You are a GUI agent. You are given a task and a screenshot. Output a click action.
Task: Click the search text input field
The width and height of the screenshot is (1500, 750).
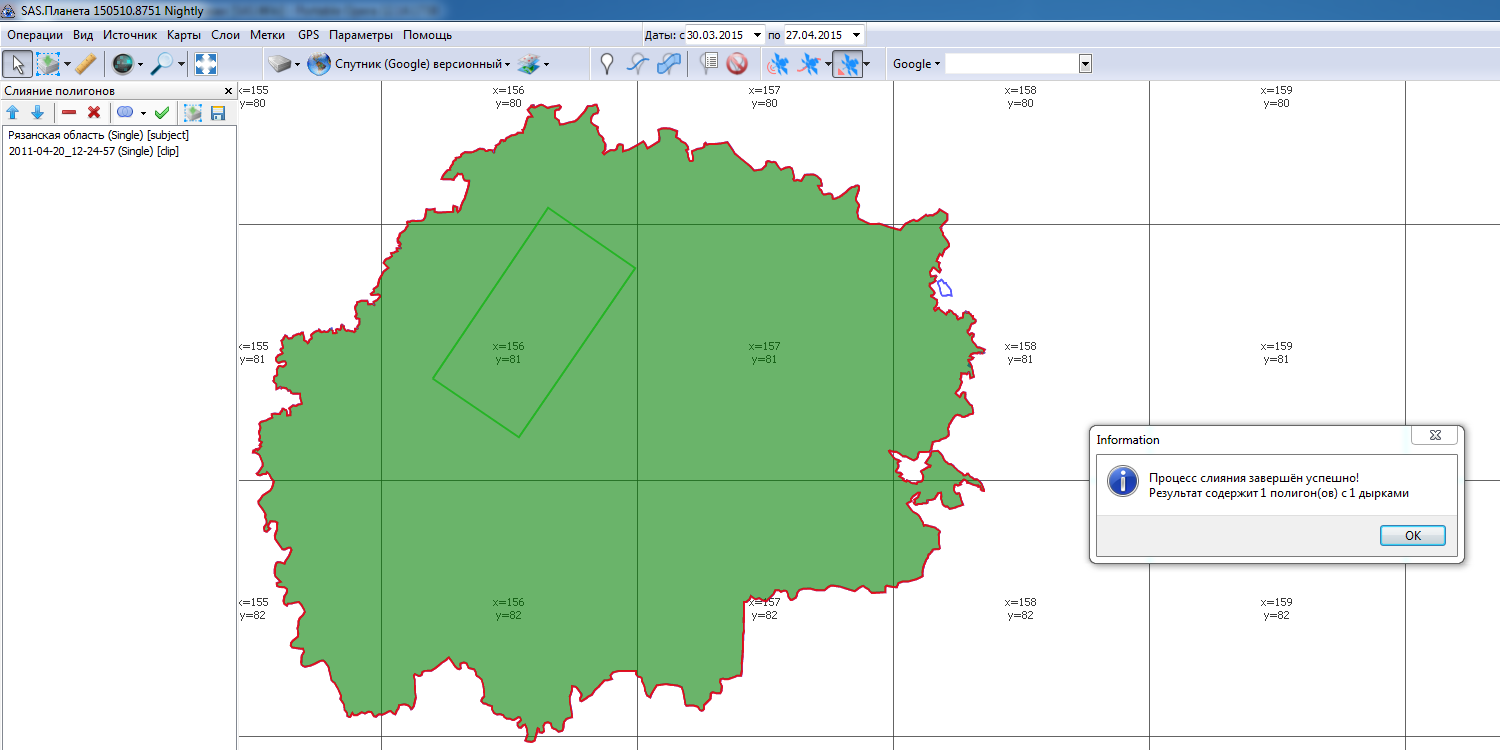point(1011,64)
